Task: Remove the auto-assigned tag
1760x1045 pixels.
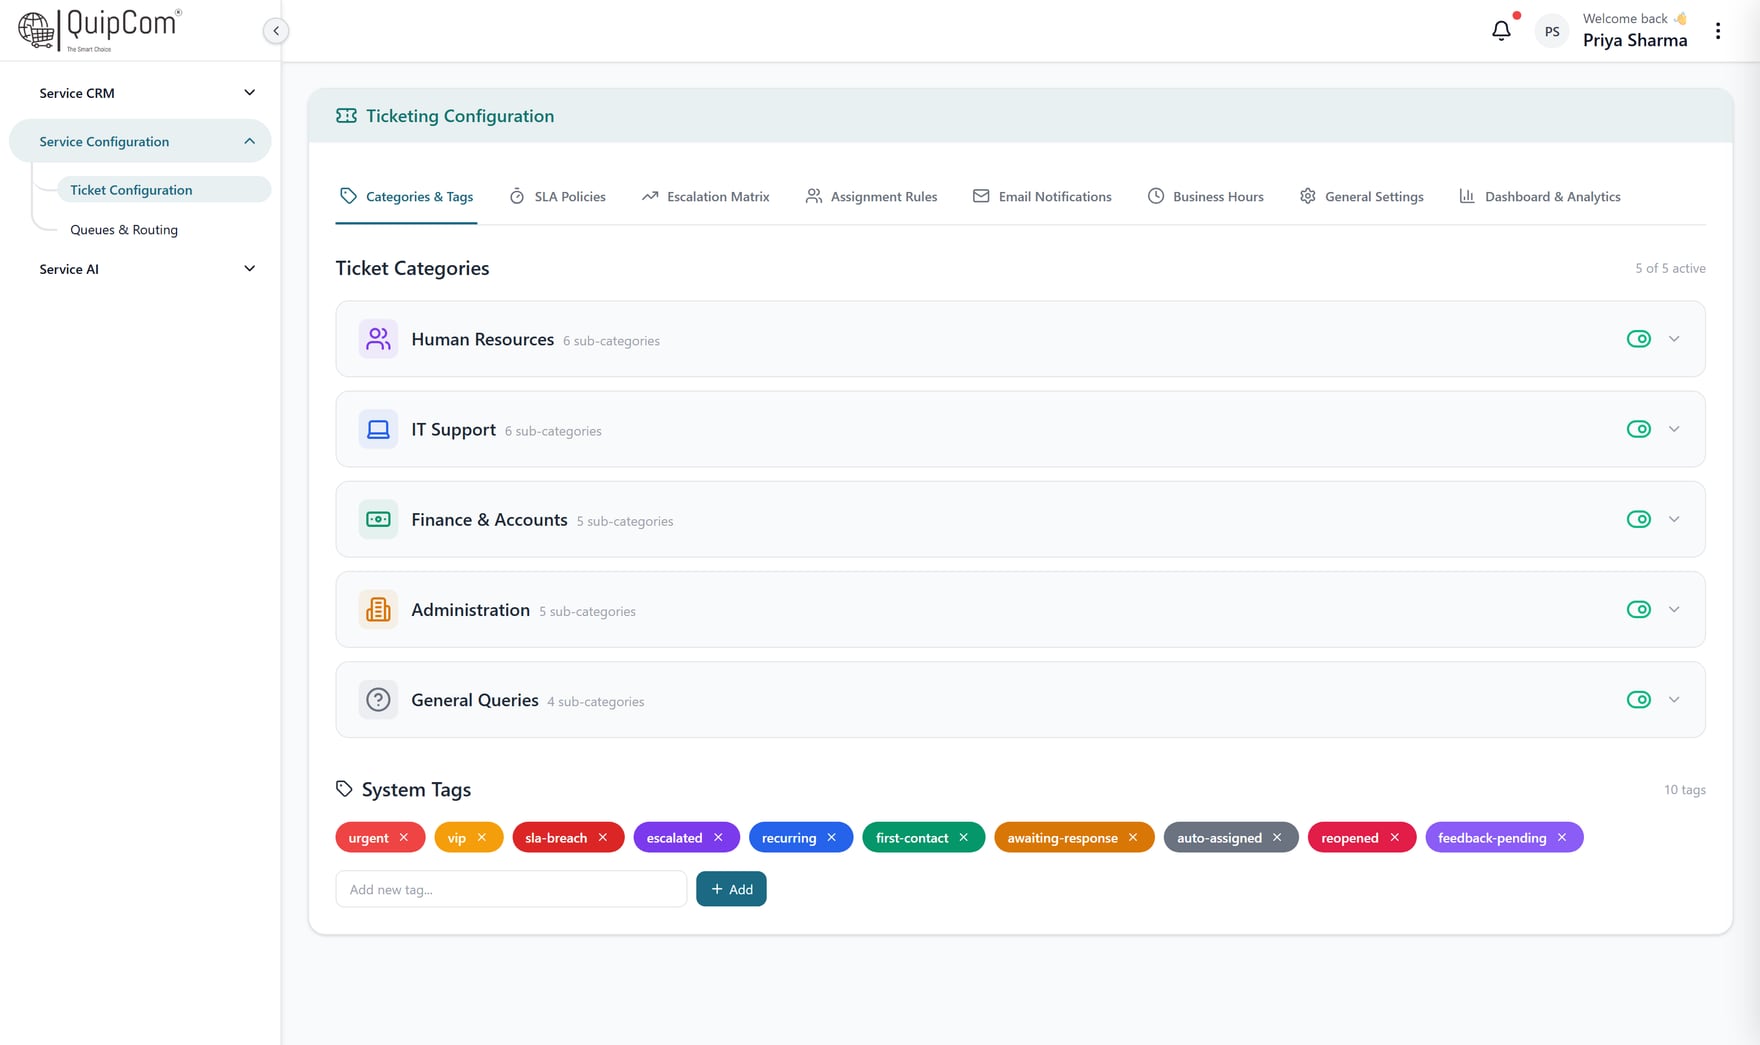Action: pyautogui.click(x=1277, y=838)
